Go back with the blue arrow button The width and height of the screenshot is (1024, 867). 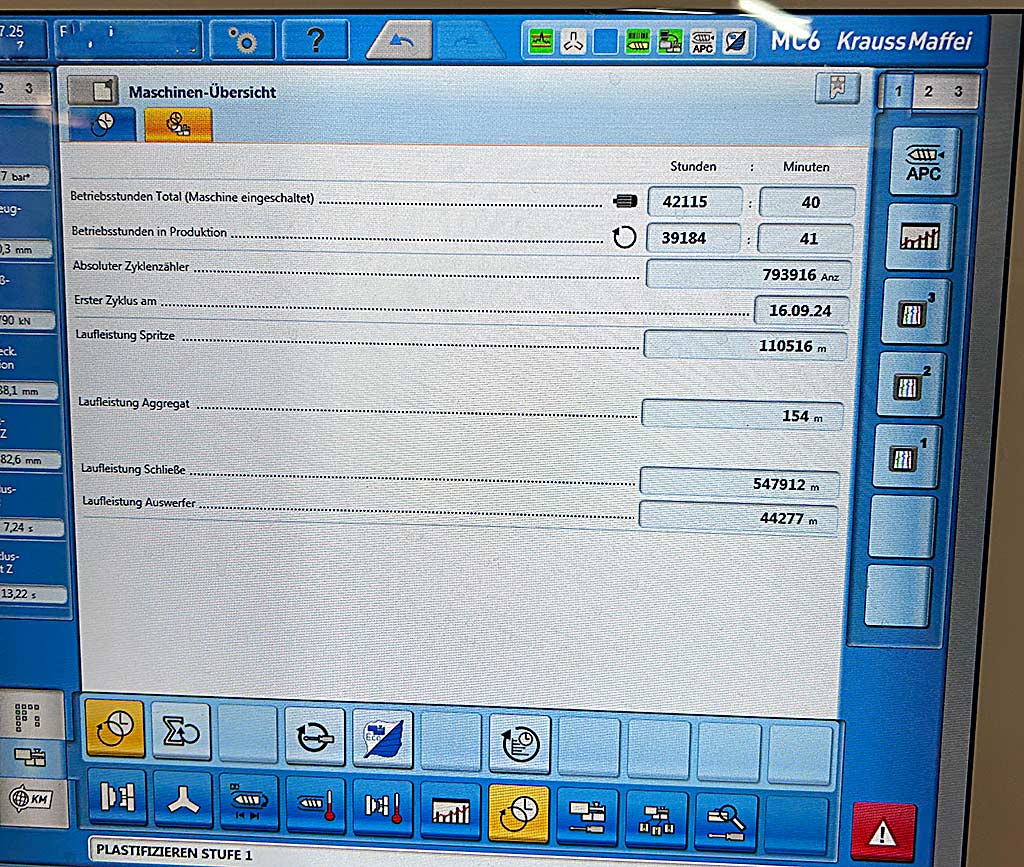point(400,40)
